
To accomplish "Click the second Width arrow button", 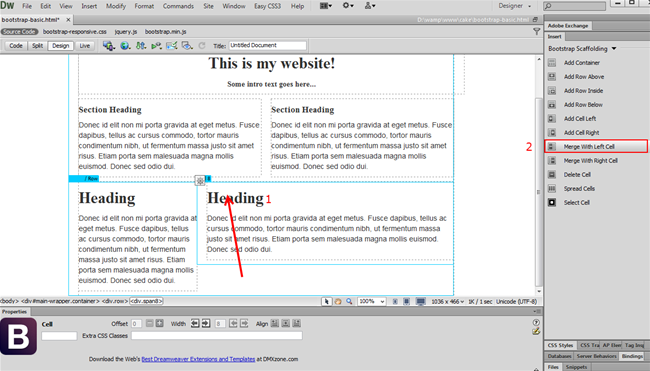I will pos(206,323).
